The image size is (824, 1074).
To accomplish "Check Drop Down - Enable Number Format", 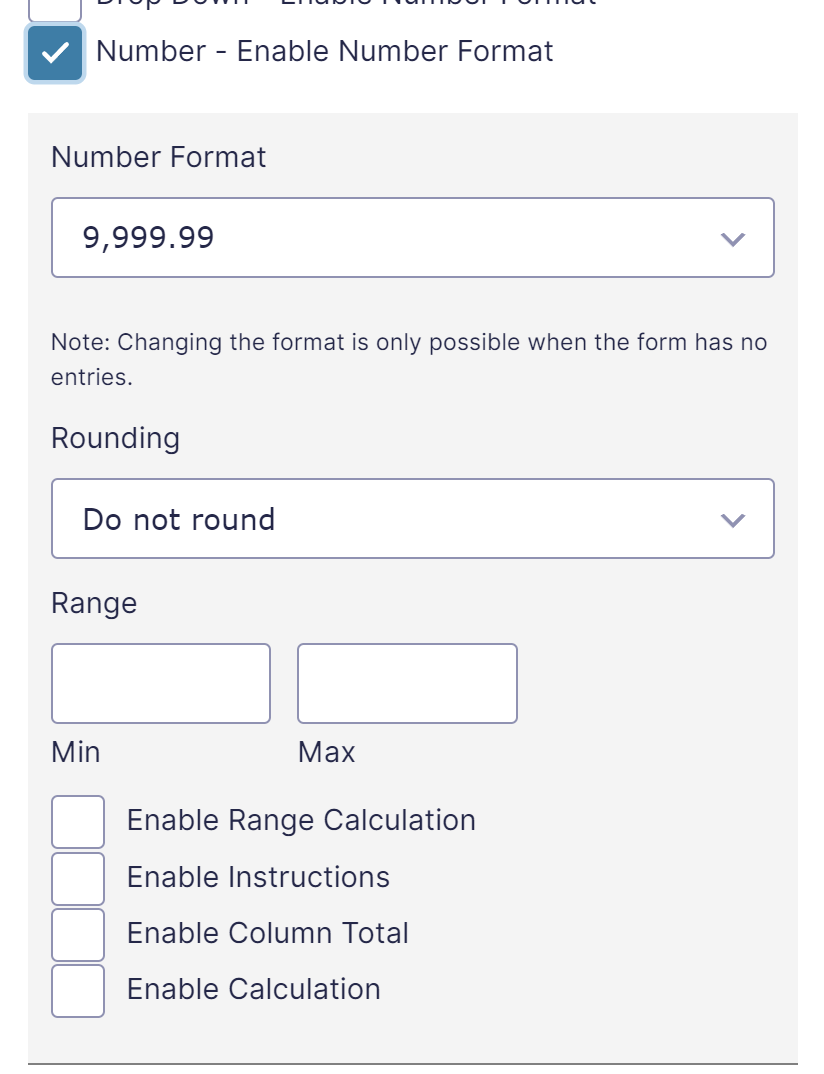I will click(x=54, y=5).
